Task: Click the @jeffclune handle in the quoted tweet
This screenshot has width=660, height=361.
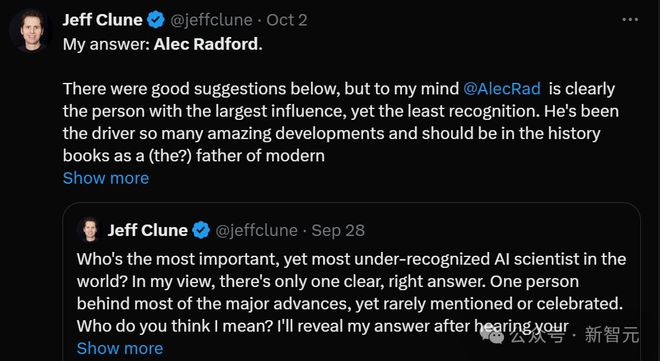Action: (x=256, y=230)
